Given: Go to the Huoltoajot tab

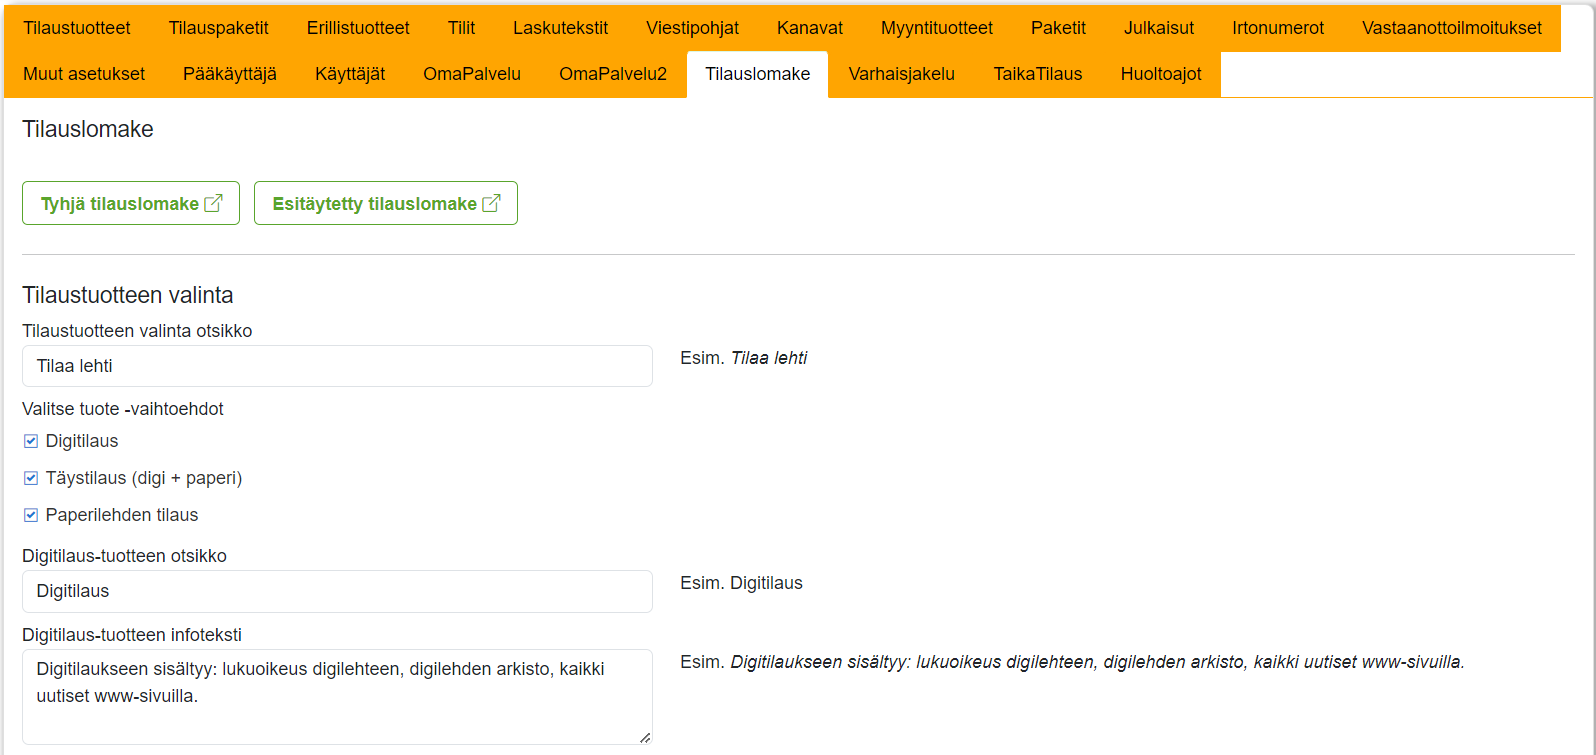Looking at the screenshot, I should 1161,74.
